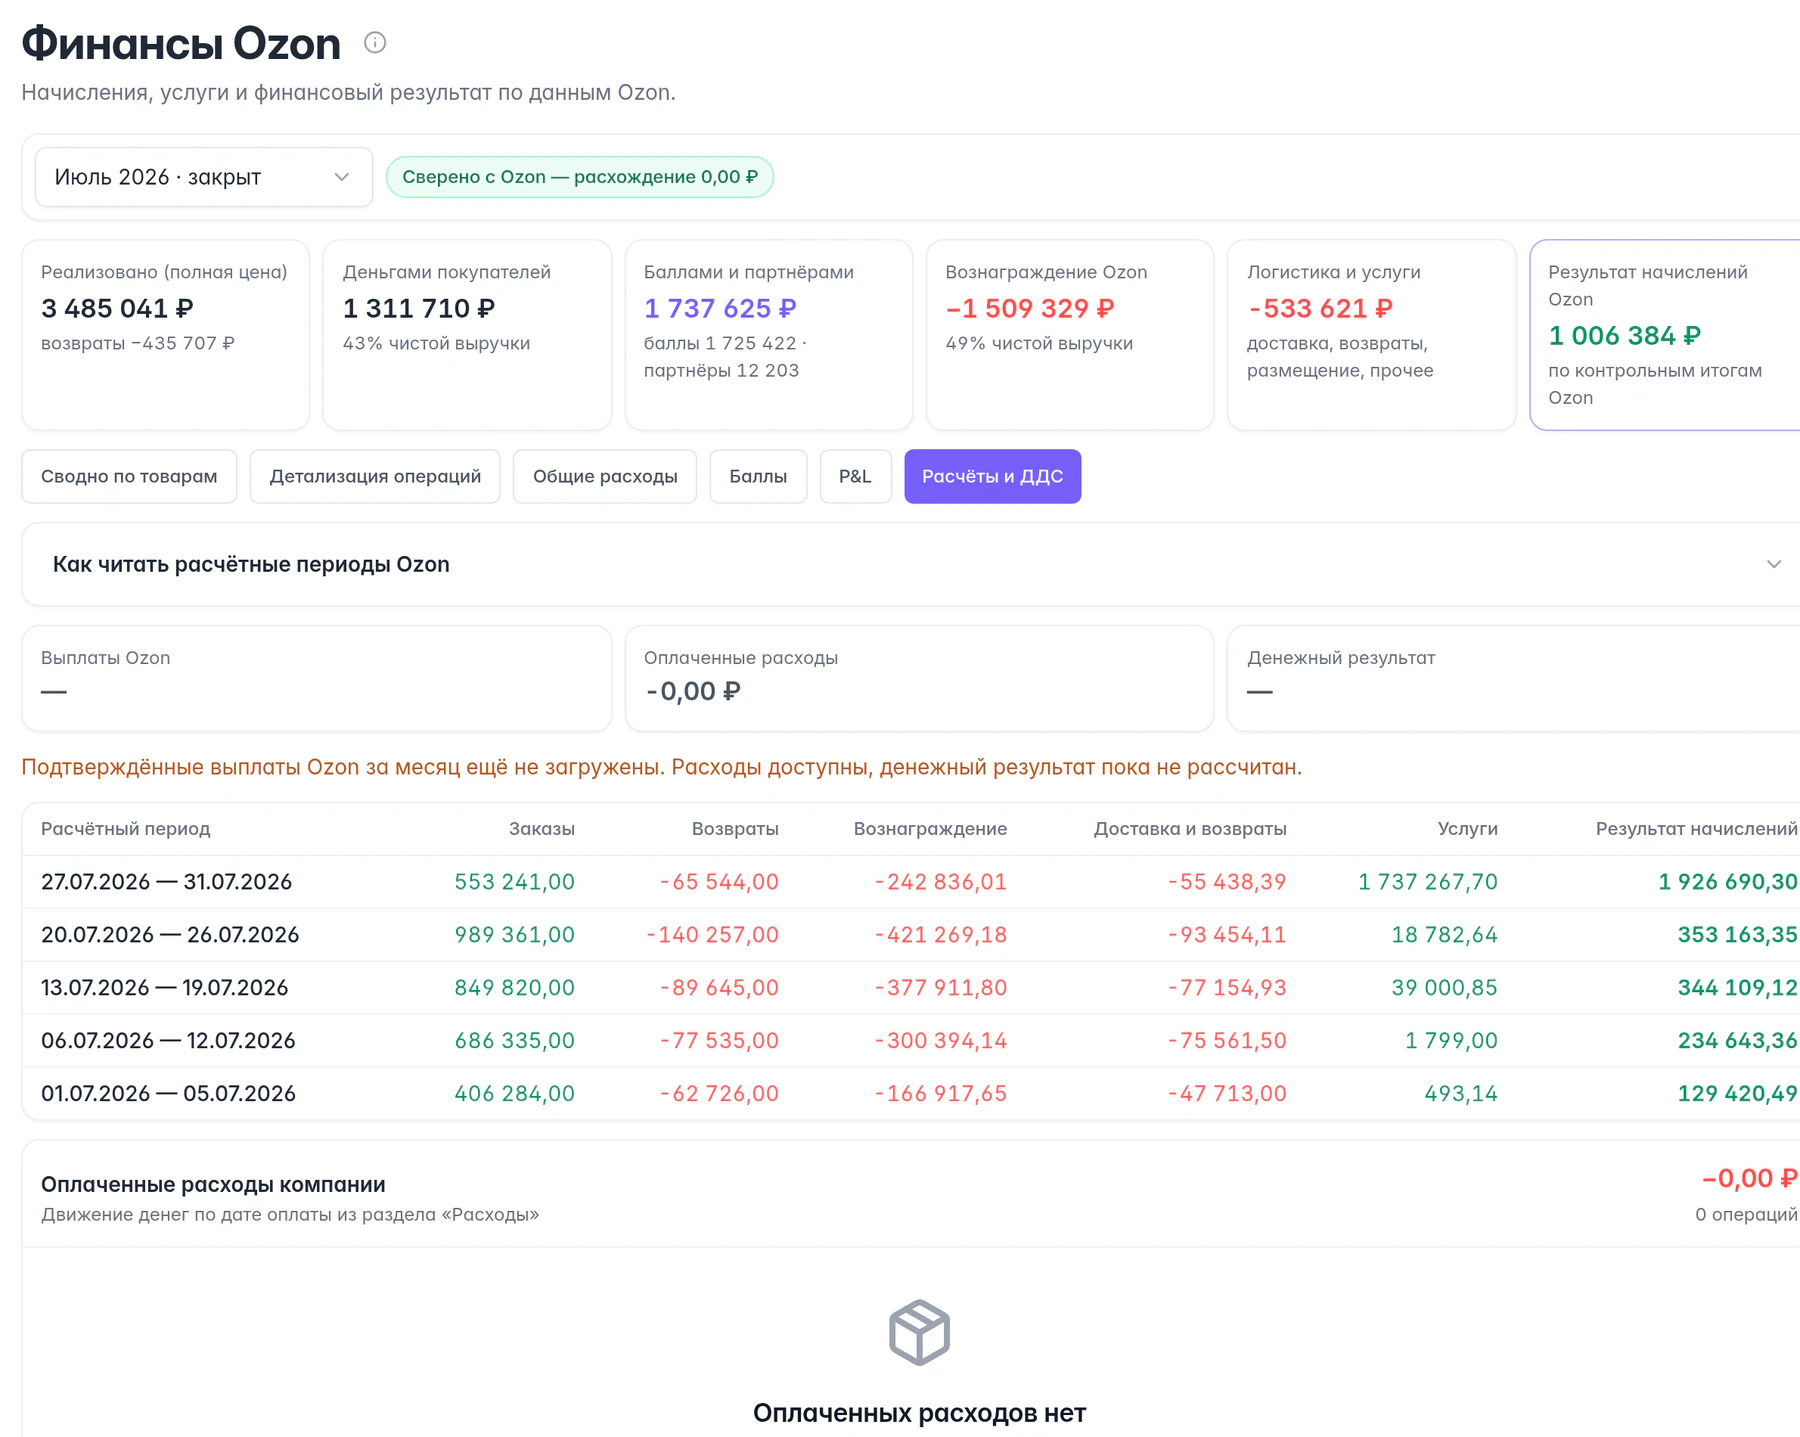Click result value 1 926 690,30
The height and width of the screenshot is (1437, 1800).
pos(1728,882)
